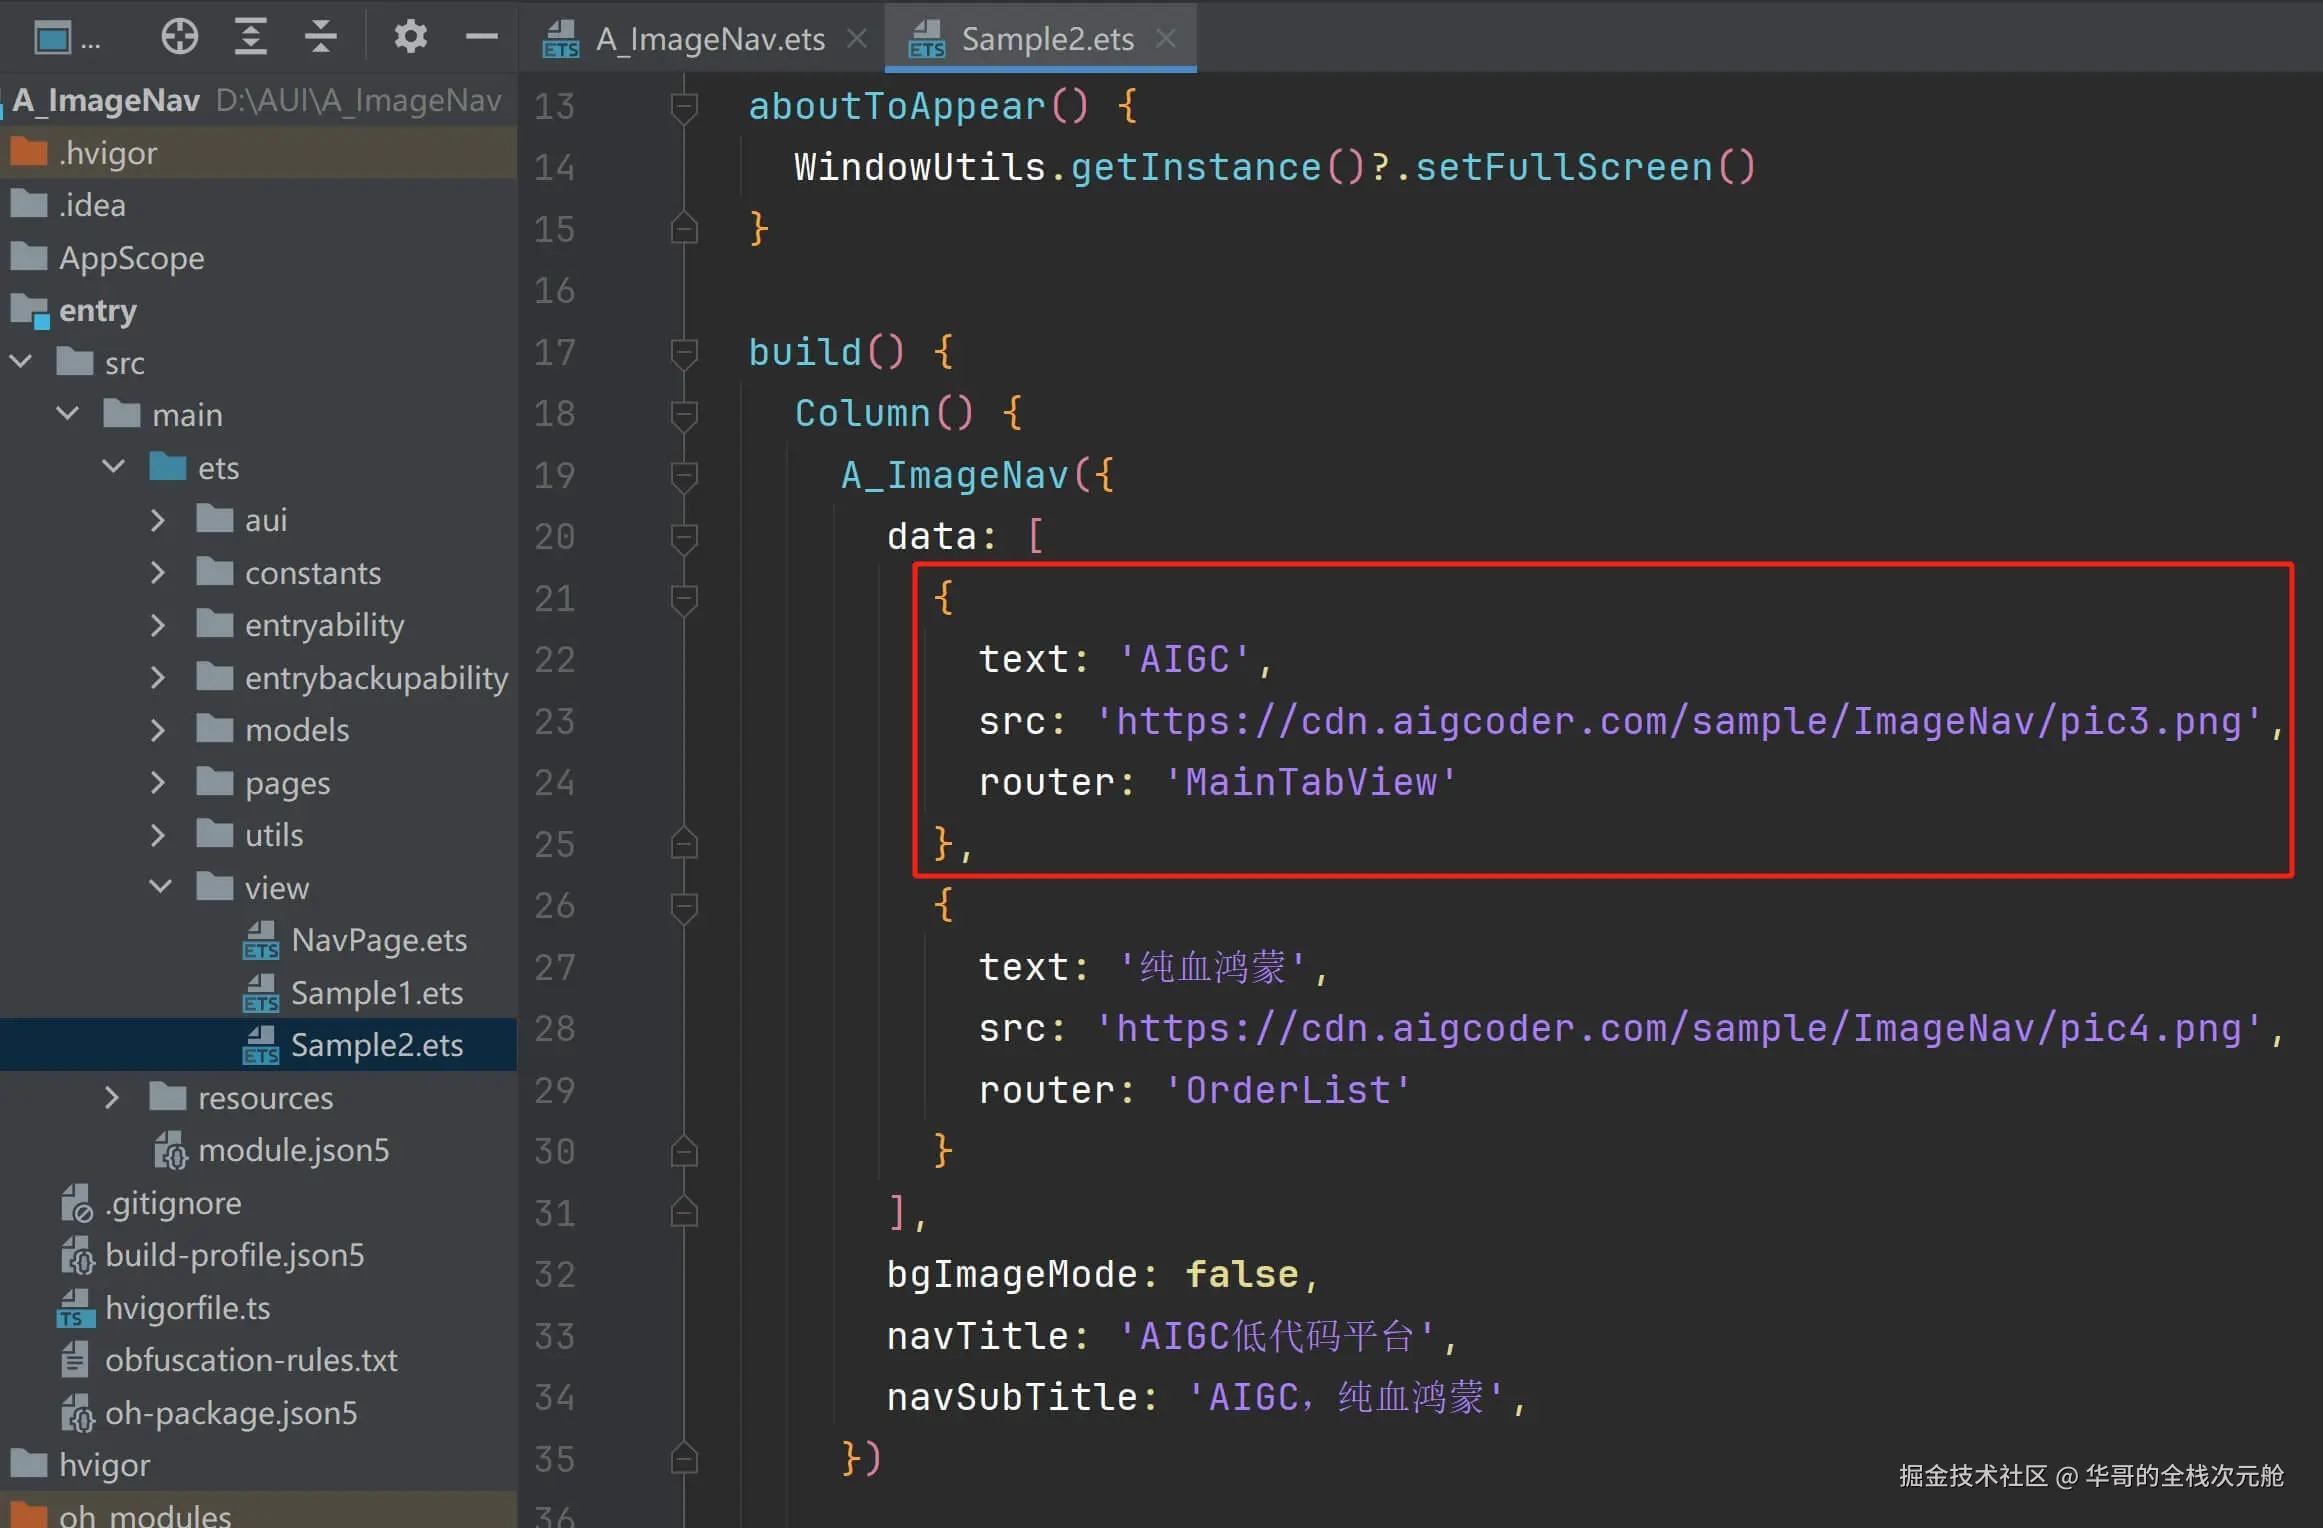The height and width of the screenshot is (1528, 2323).
Task: Open the module.json5 file
Action: (292, 1150)
